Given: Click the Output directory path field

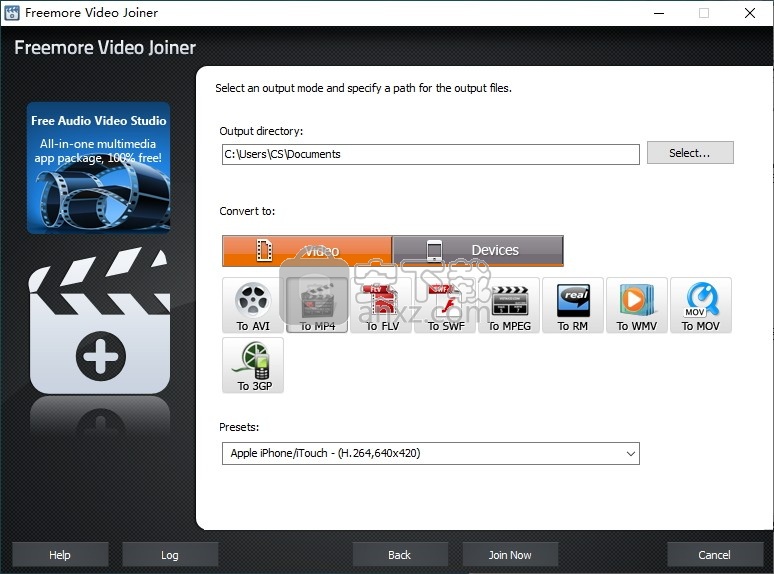Looking at the screenshot, I should [x=430, y=154].
